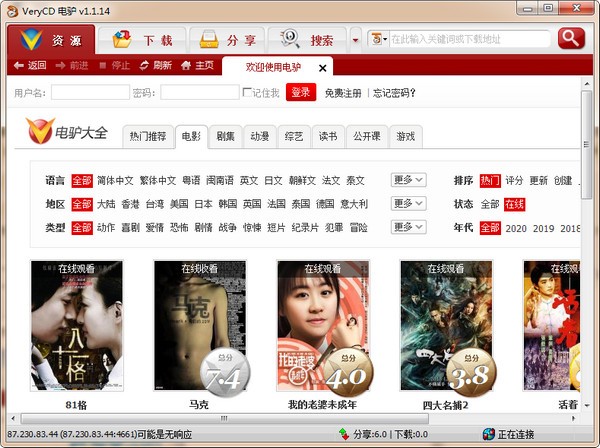Expand 更多 dropdown in language row
600x448 pixels.
click(408, 181)
